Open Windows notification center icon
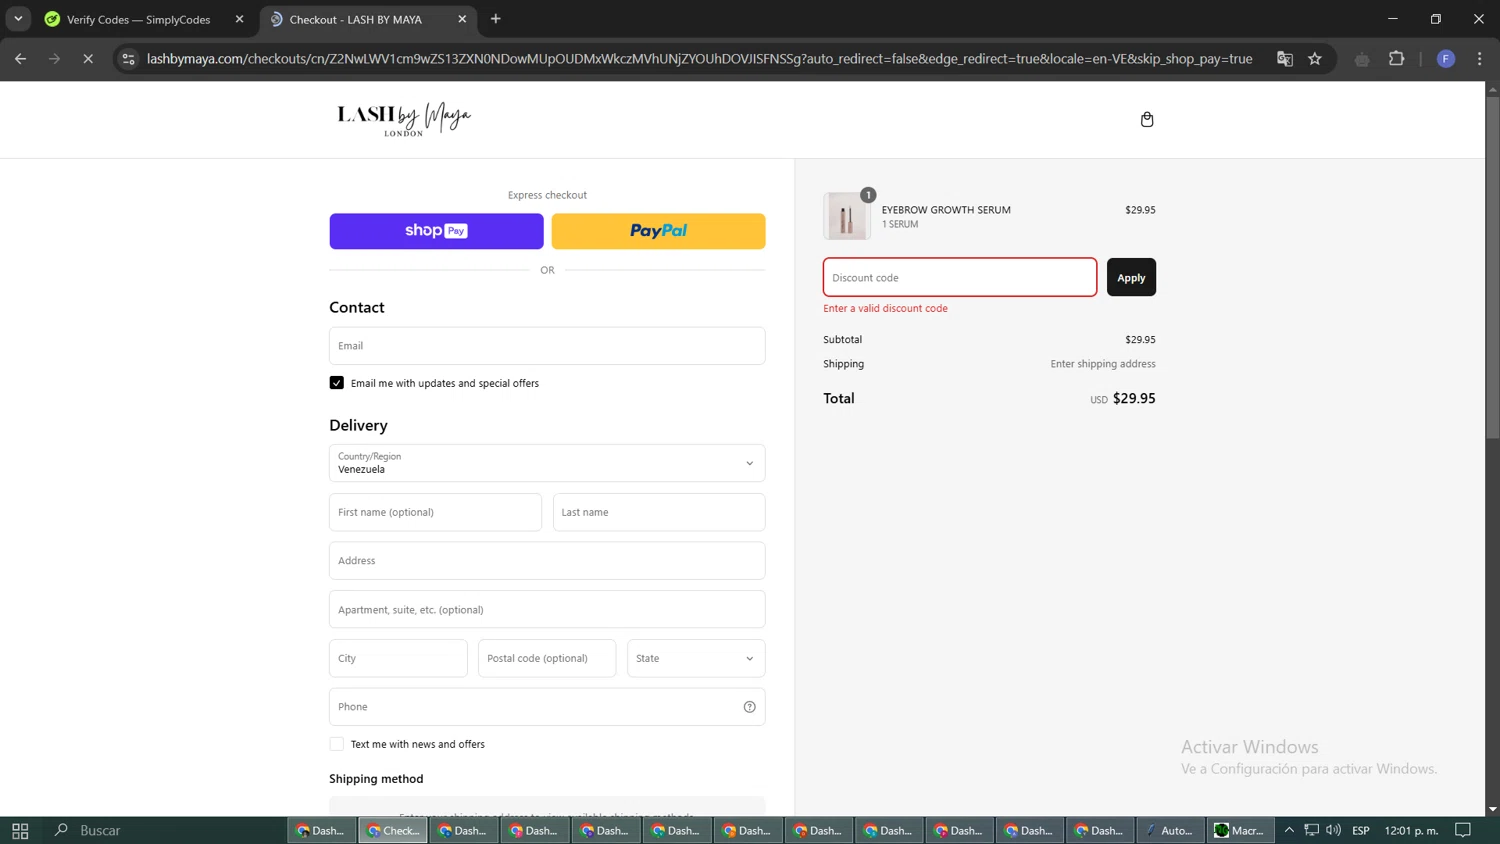The image size is (1500, 844). click(1463, 830)
